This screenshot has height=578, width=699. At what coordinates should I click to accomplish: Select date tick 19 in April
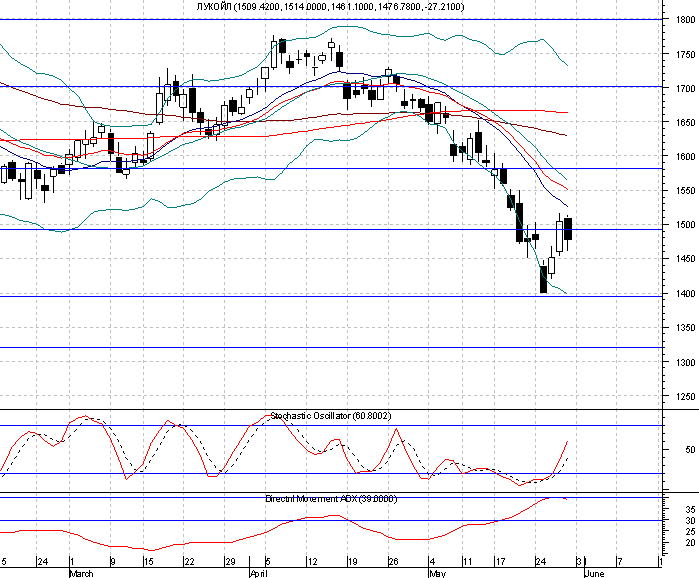352,562
